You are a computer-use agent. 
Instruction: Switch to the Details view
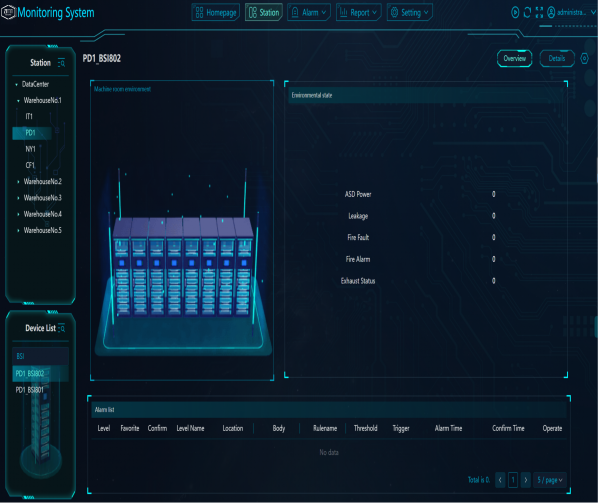tap(557, 59)
